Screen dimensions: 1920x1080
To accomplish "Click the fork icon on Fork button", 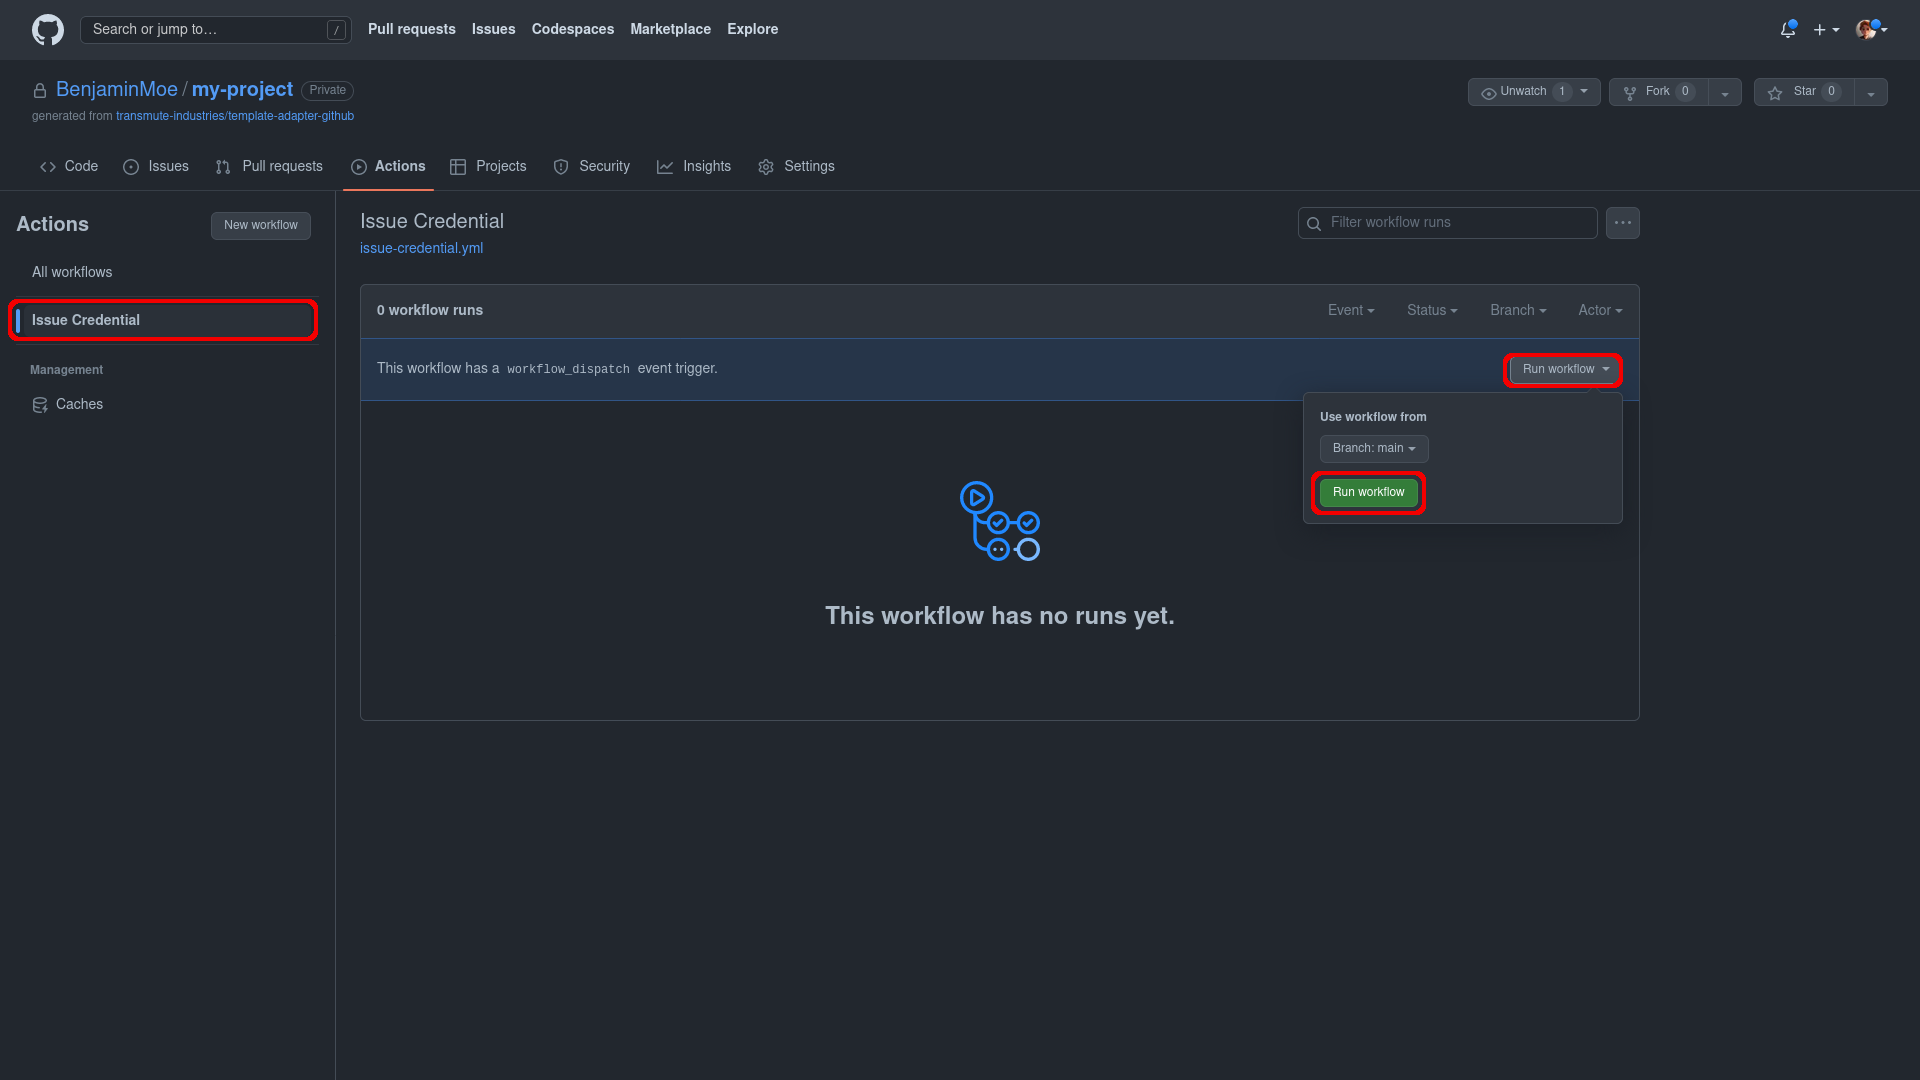I will 1630,93.
